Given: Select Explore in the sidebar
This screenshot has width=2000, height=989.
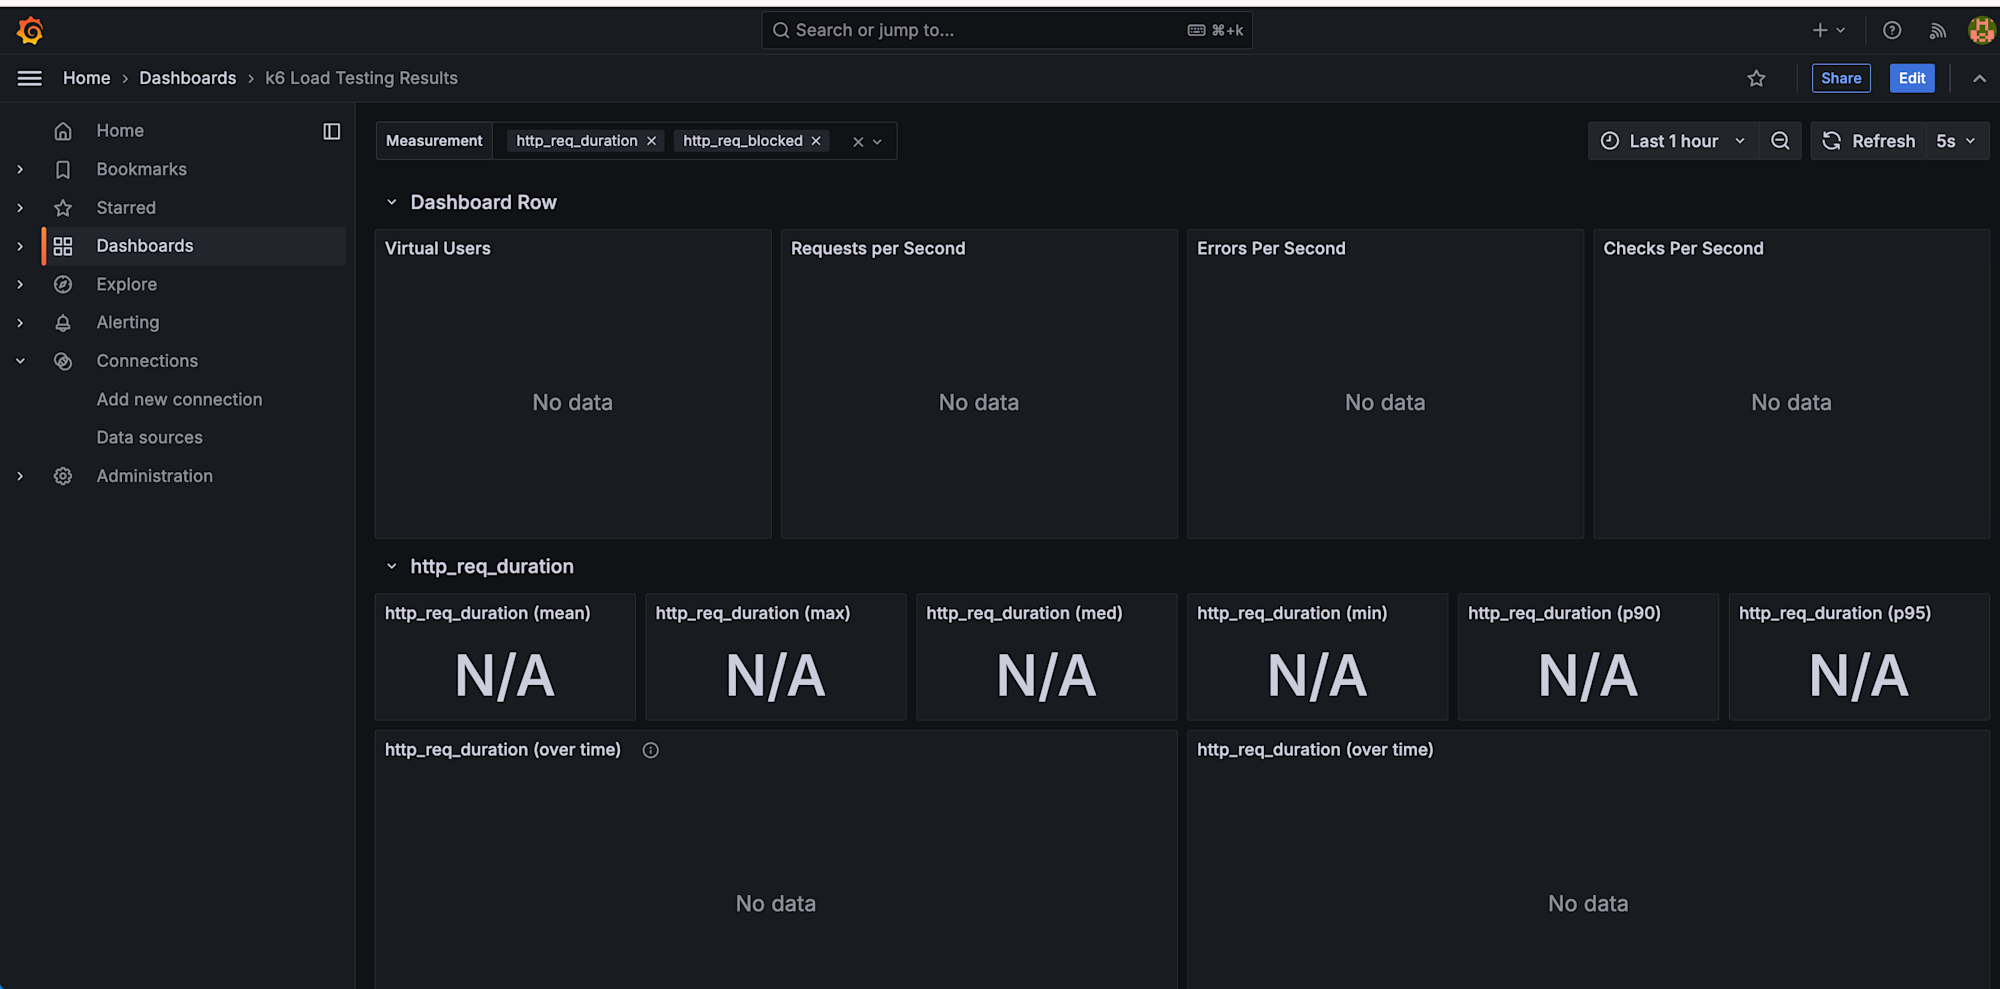Looking at the screenshot, I should coord(126,284).
